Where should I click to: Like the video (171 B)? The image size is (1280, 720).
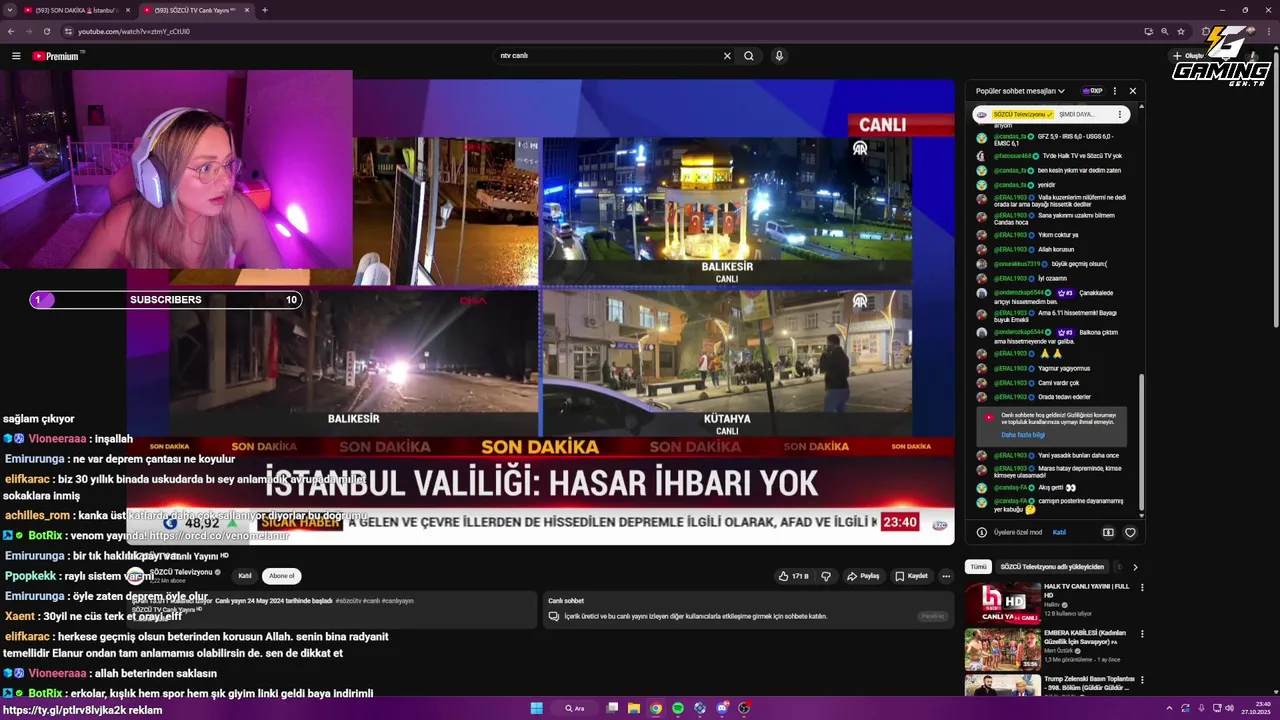pyautogui.click(x=794, y=576)
